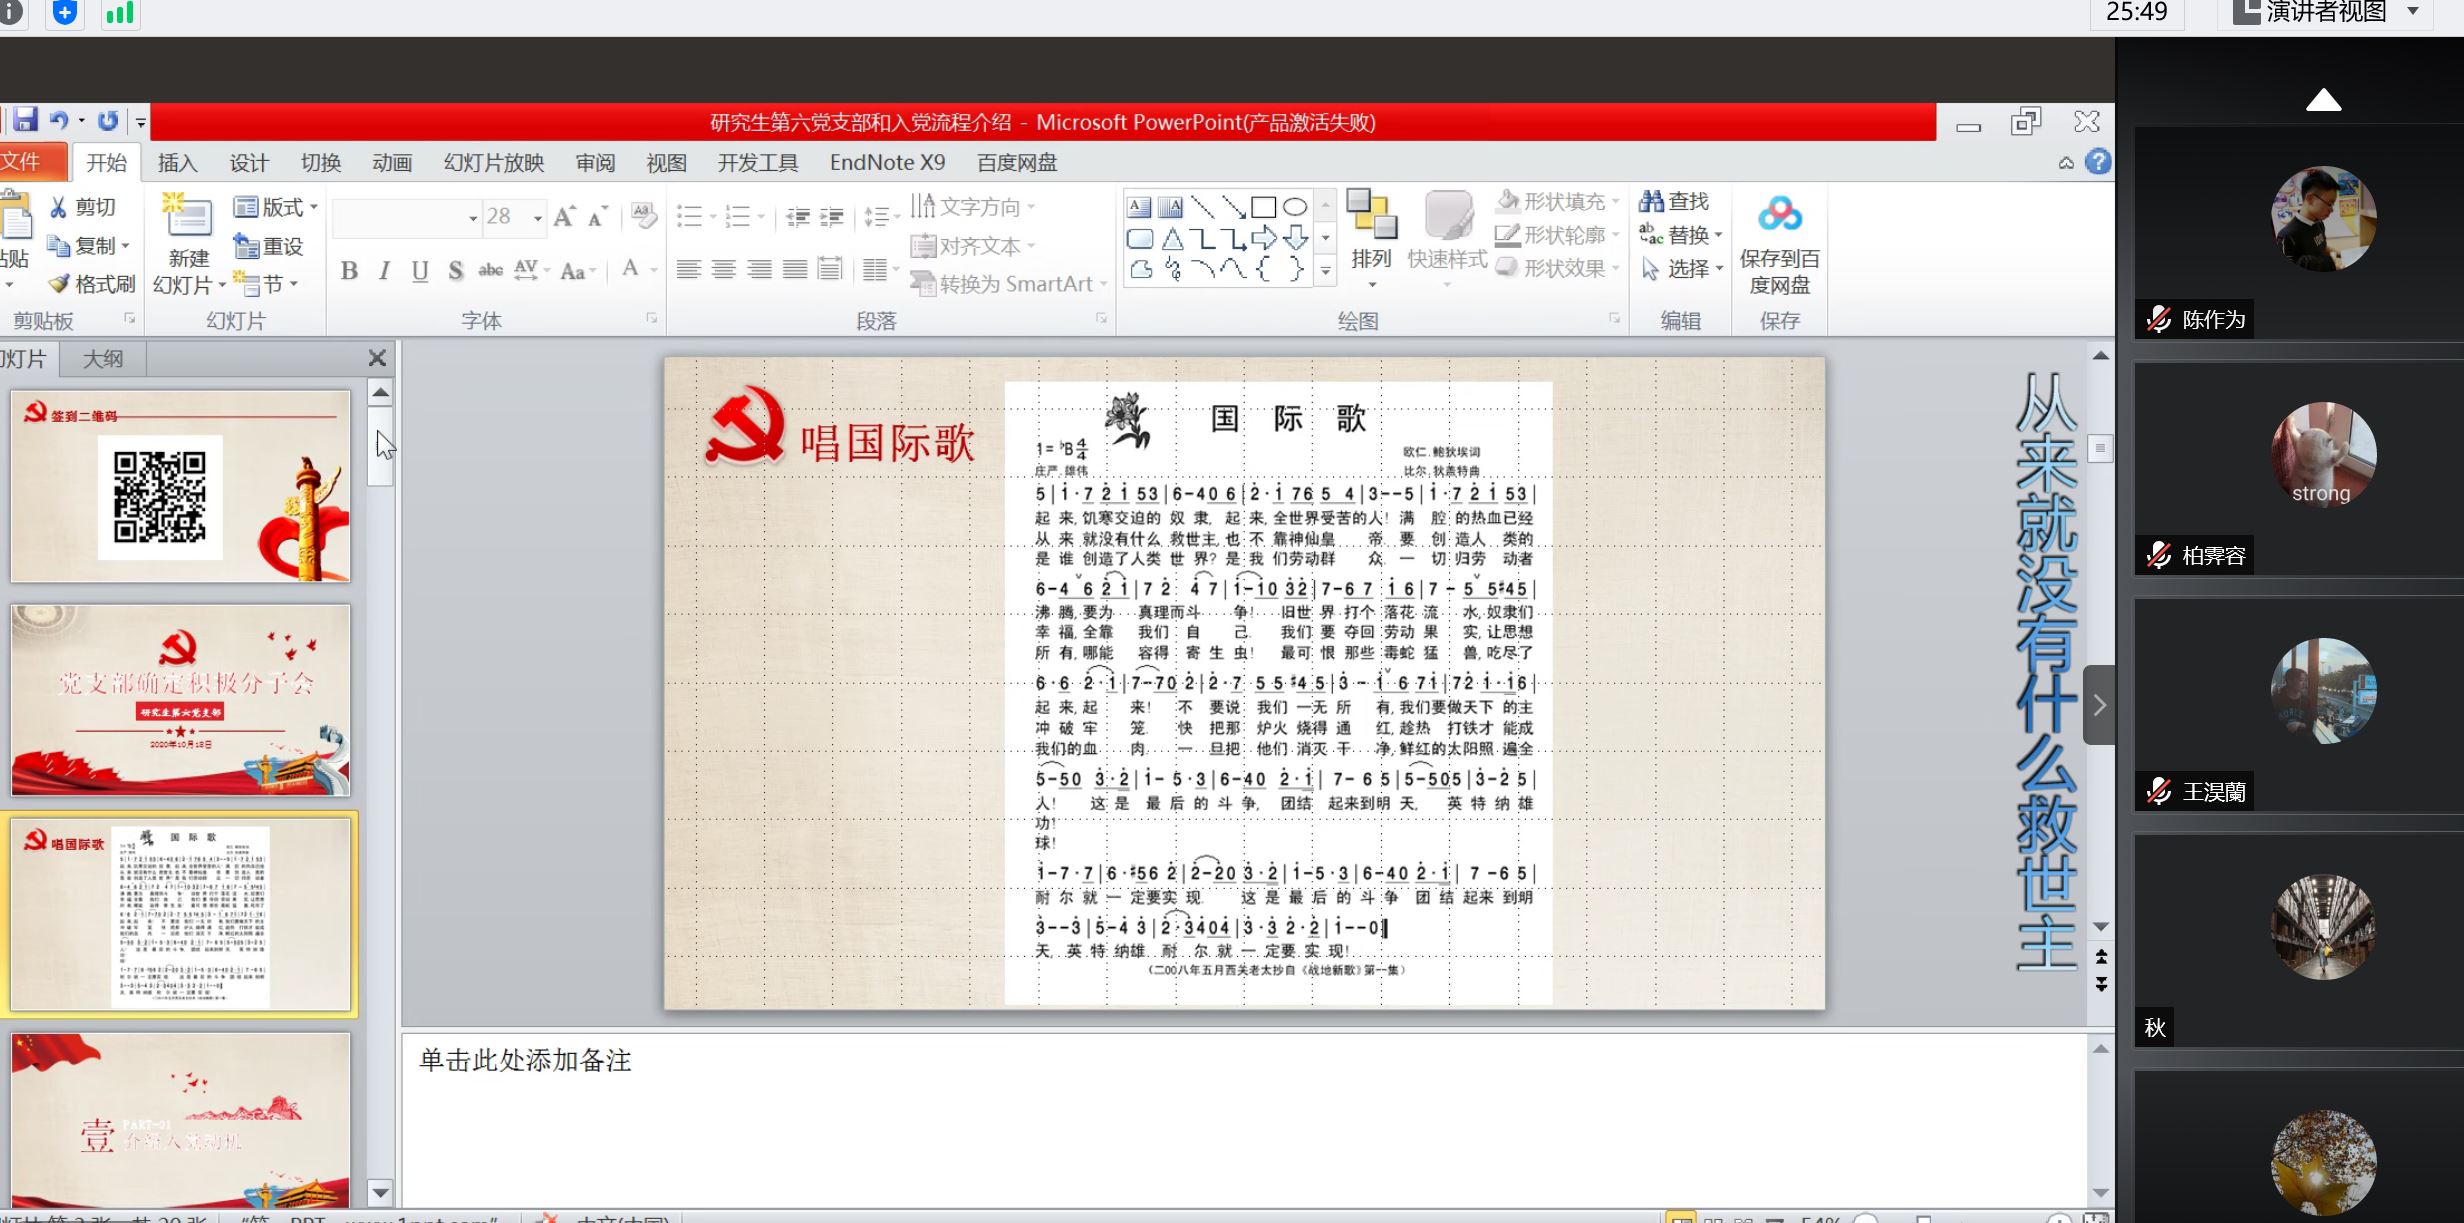The width and height of the screenshot is (2464, 1223).
Task: Insert a rectangle shape from Drawing gallery
Action: pyautogui.click(x=1263, y=206)
